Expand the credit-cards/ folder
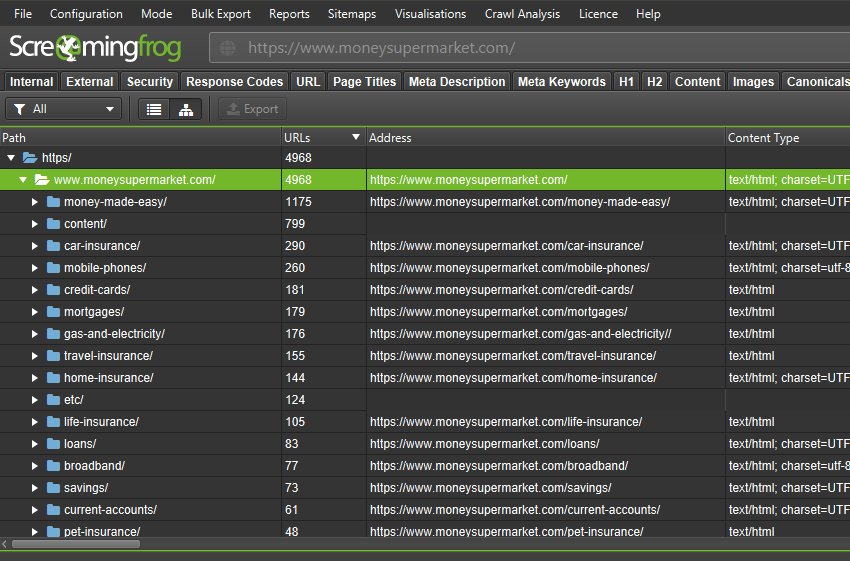 tap(34, 290)
